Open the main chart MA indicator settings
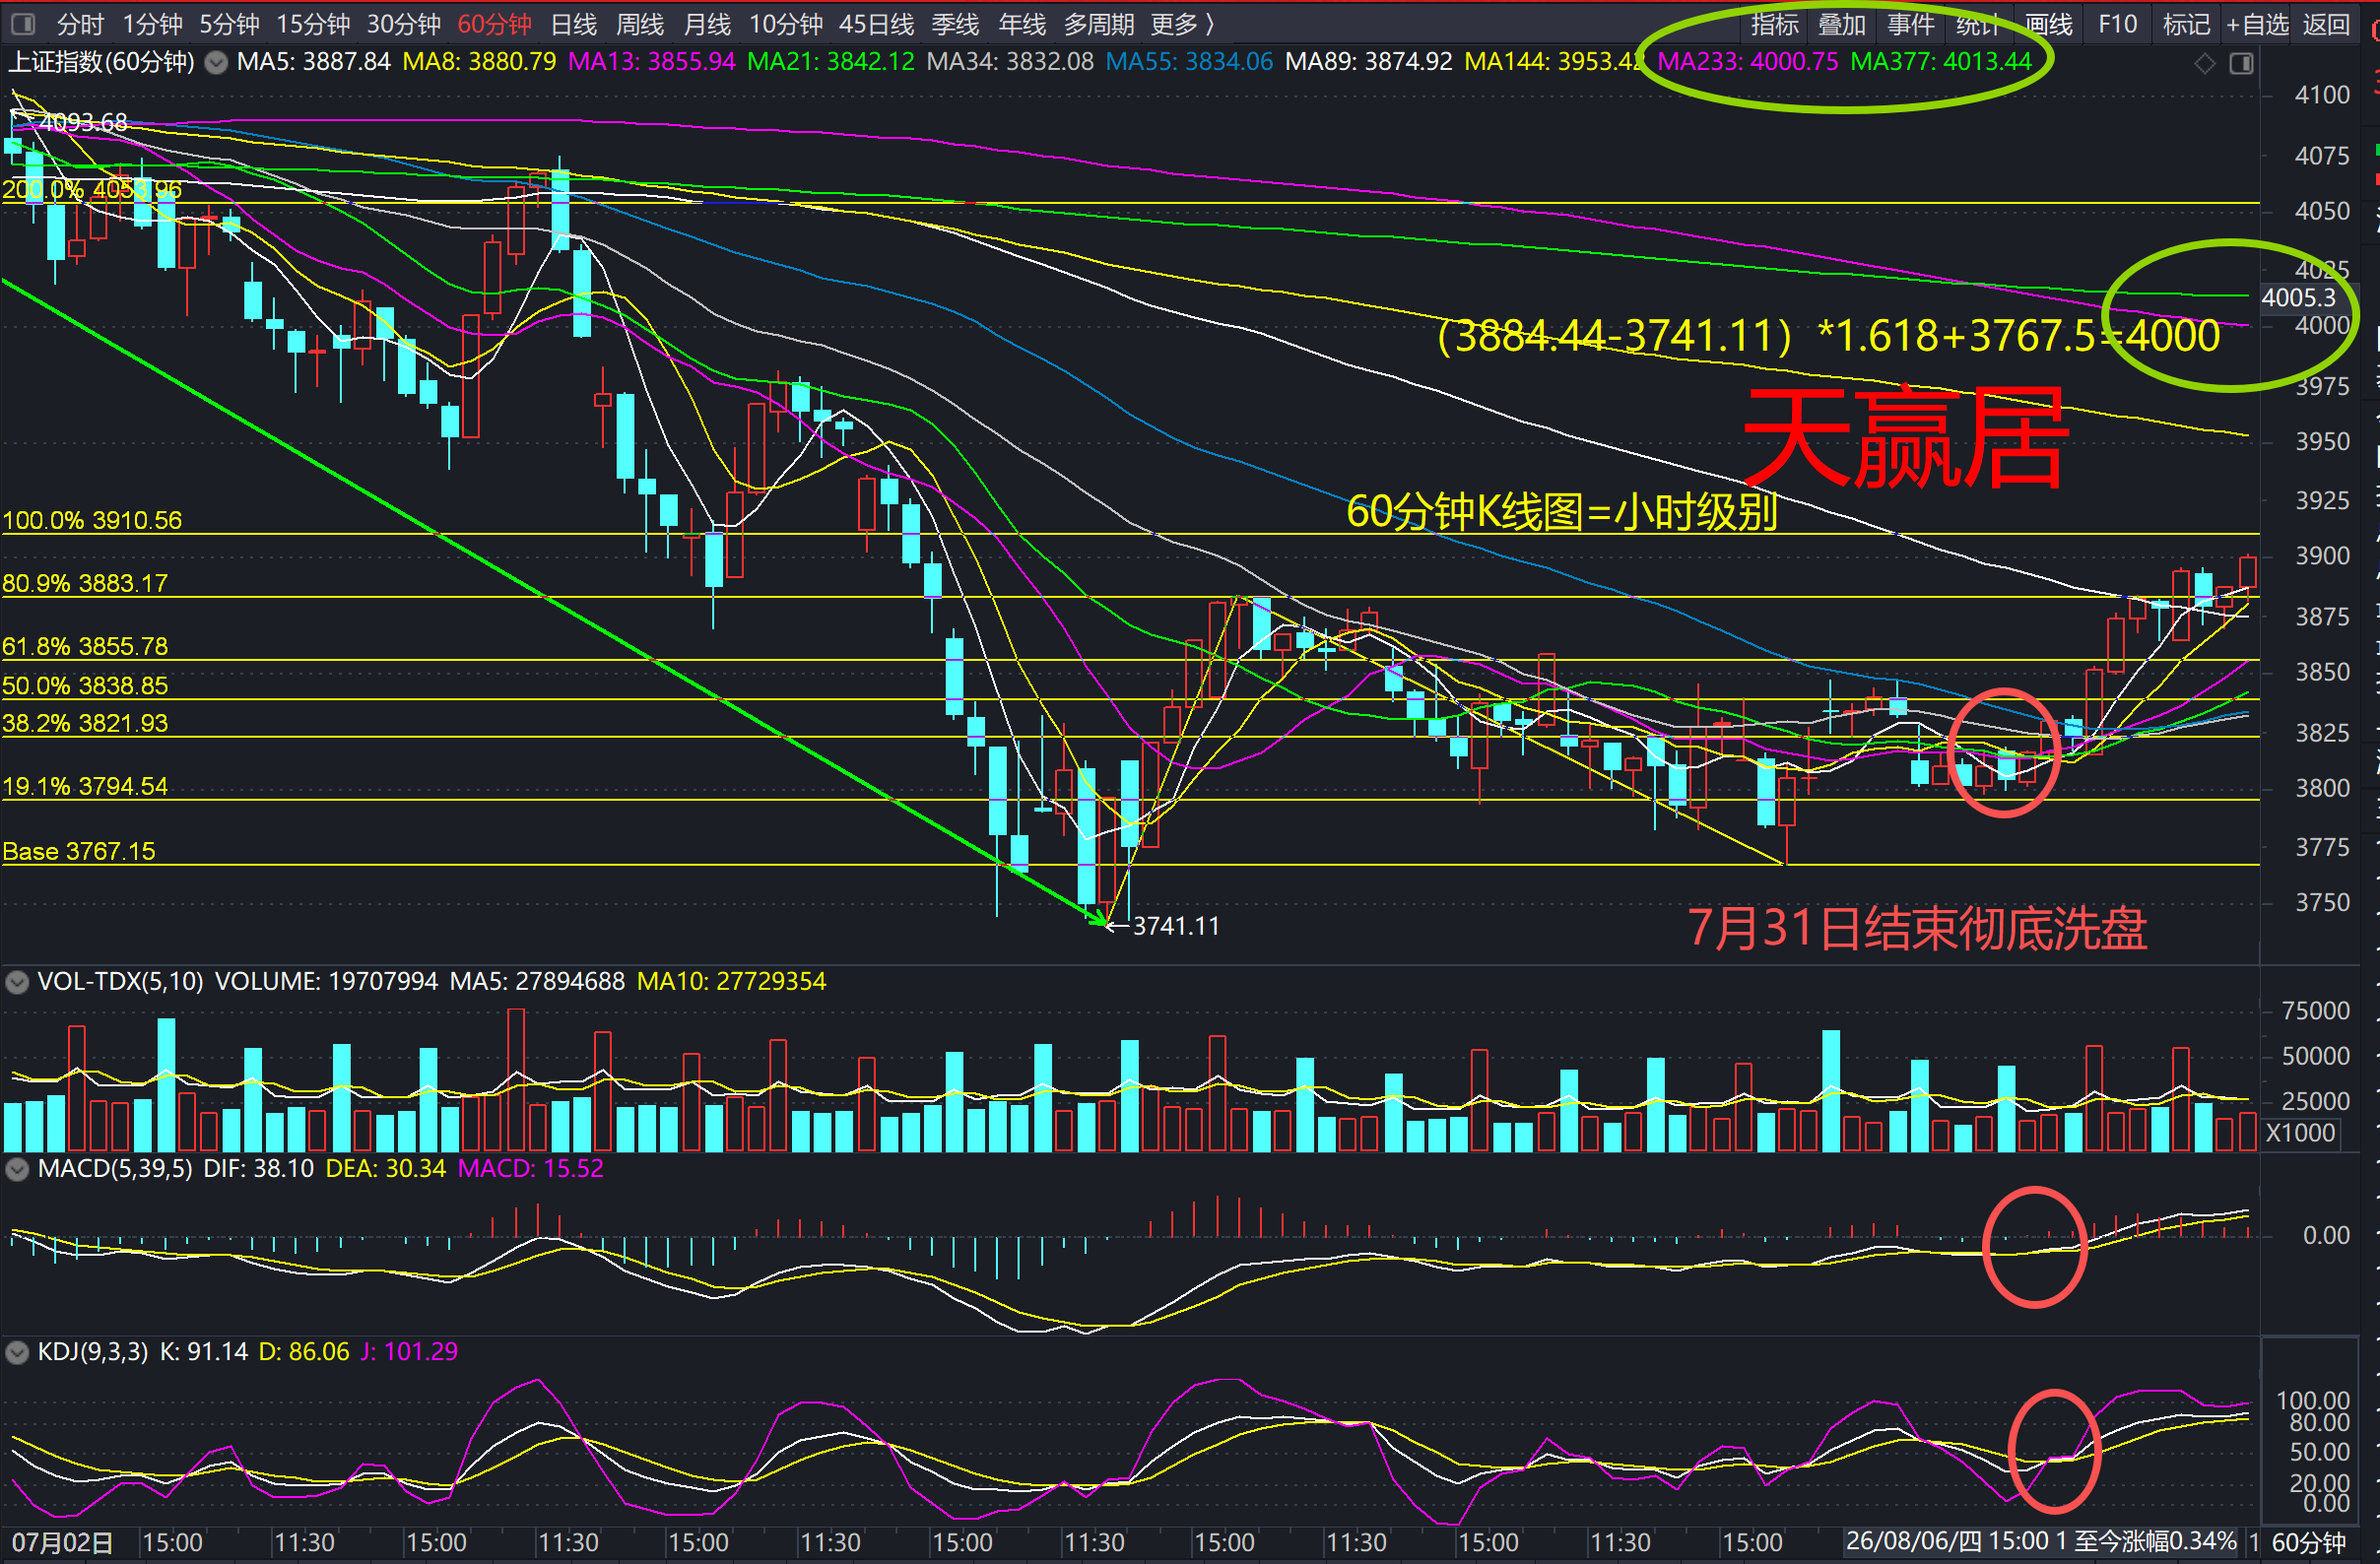2380x1564 pixels. [216, 62]
